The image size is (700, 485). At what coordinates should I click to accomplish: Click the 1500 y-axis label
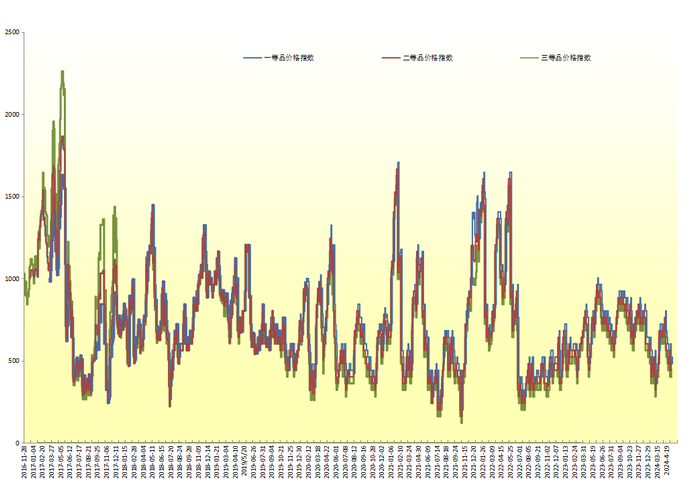[x=12, y=197]
